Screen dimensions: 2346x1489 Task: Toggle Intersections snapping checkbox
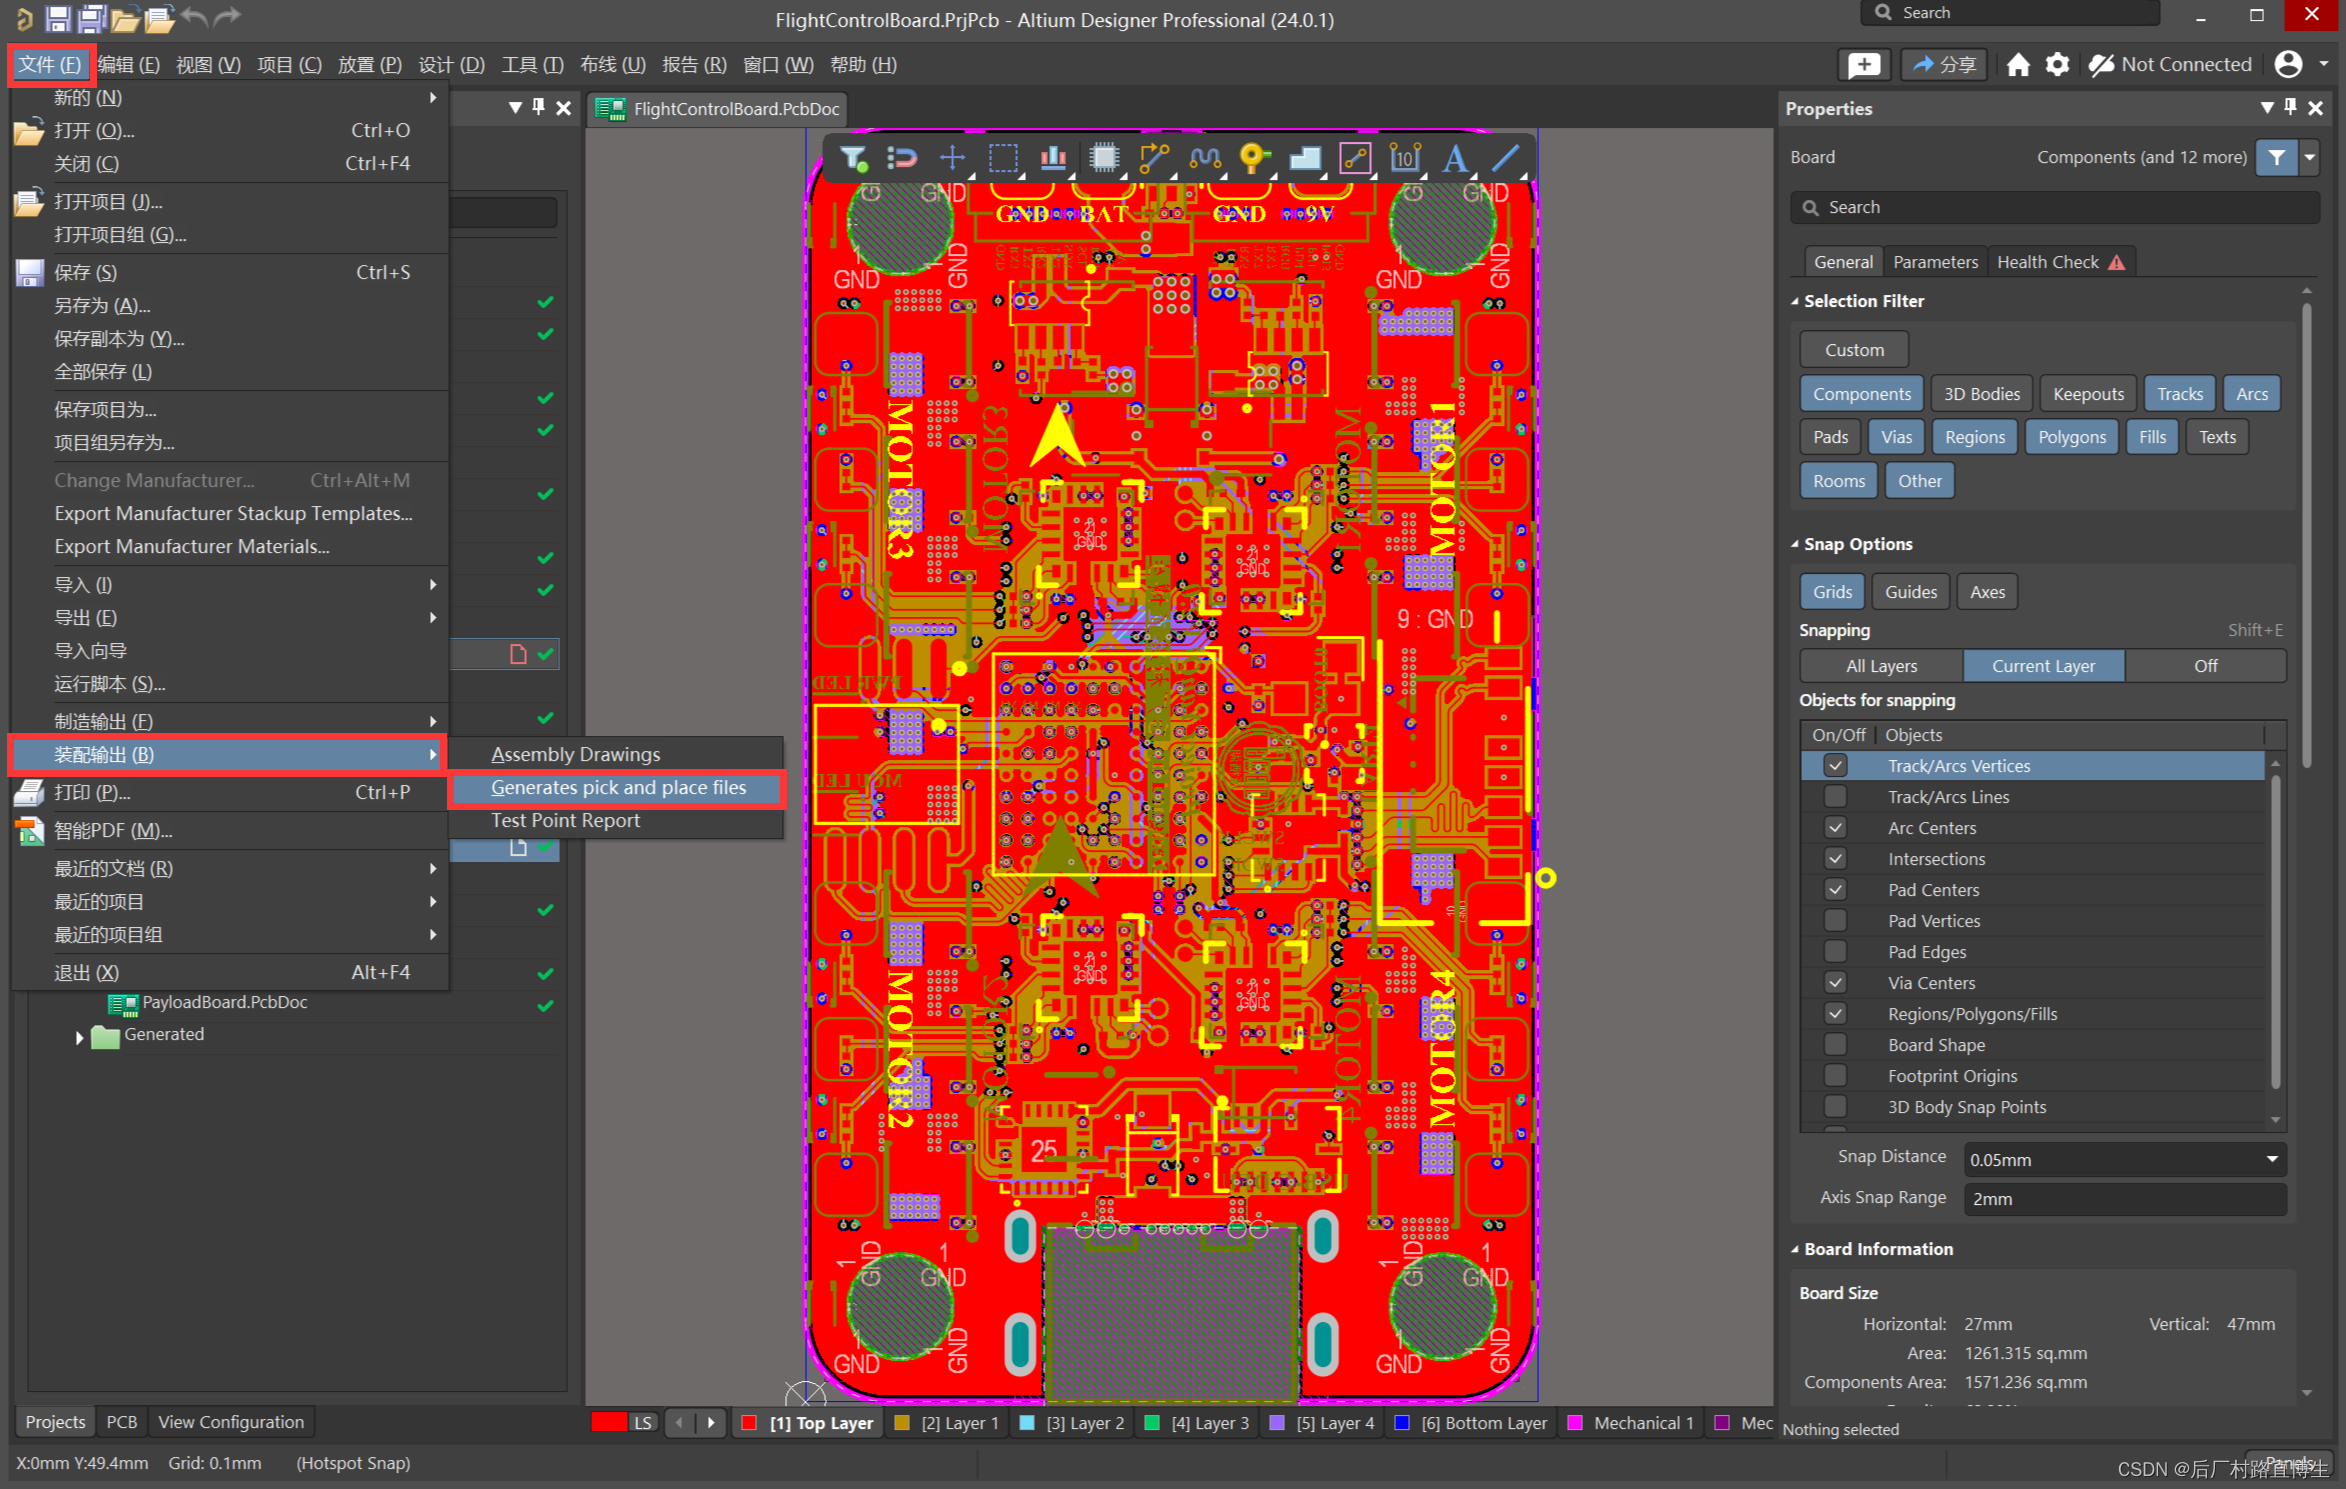[x=1835, y=859]
